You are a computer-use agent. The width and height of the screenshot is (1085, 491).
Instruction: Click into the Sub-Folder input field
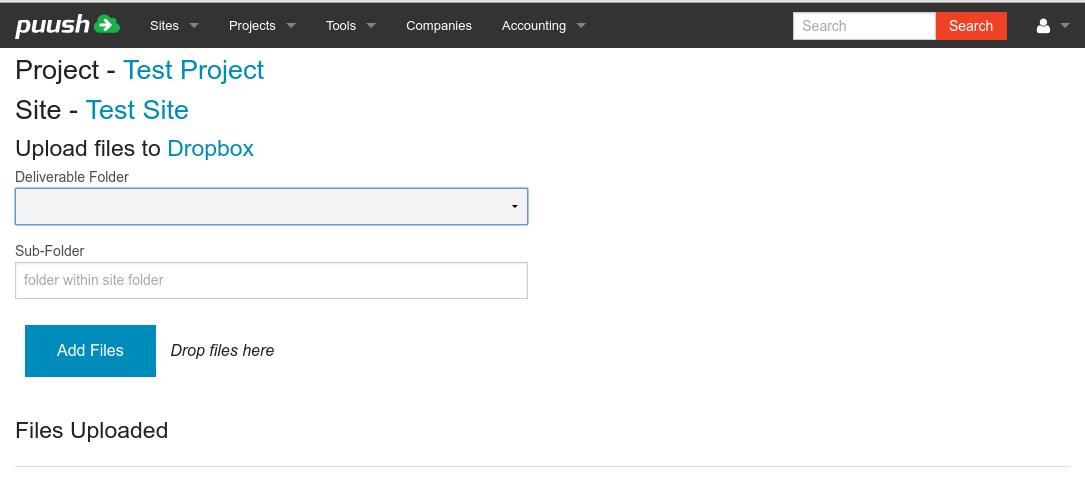click(x=271, y=280)
